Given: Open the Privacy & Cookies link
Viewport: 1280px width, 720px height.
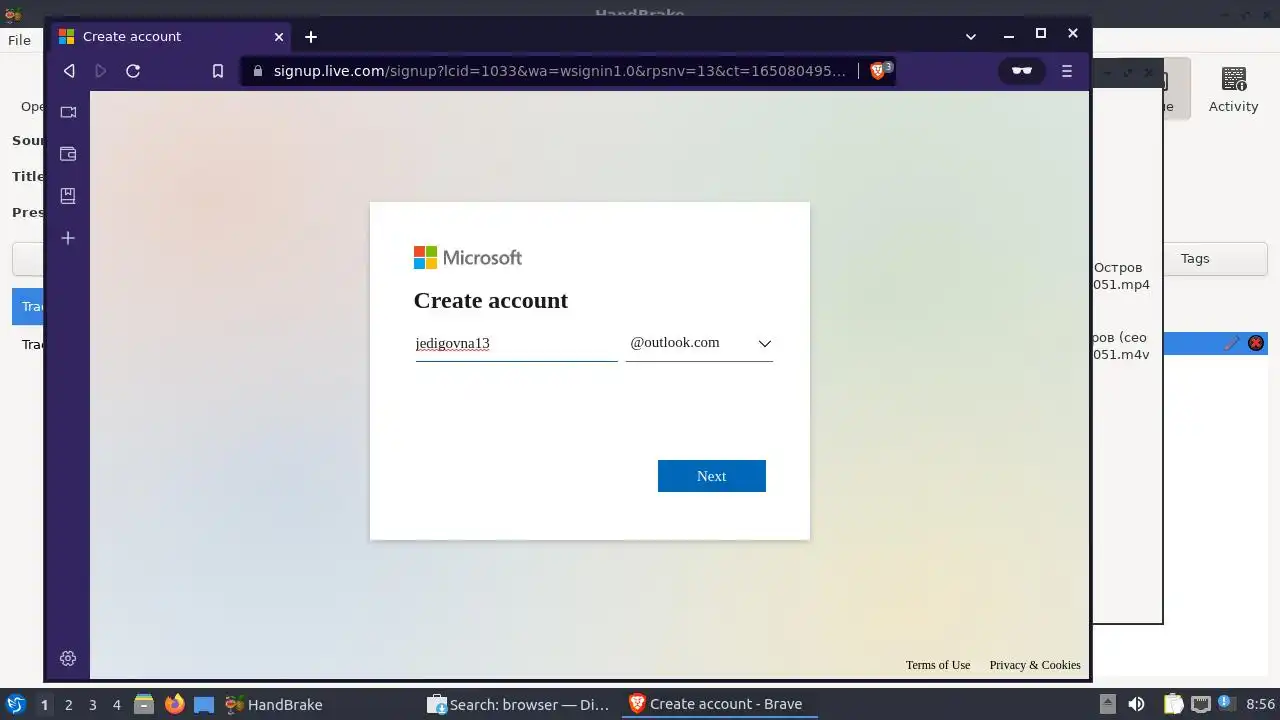Looking at the screenshot, I should coord(1035,665).
